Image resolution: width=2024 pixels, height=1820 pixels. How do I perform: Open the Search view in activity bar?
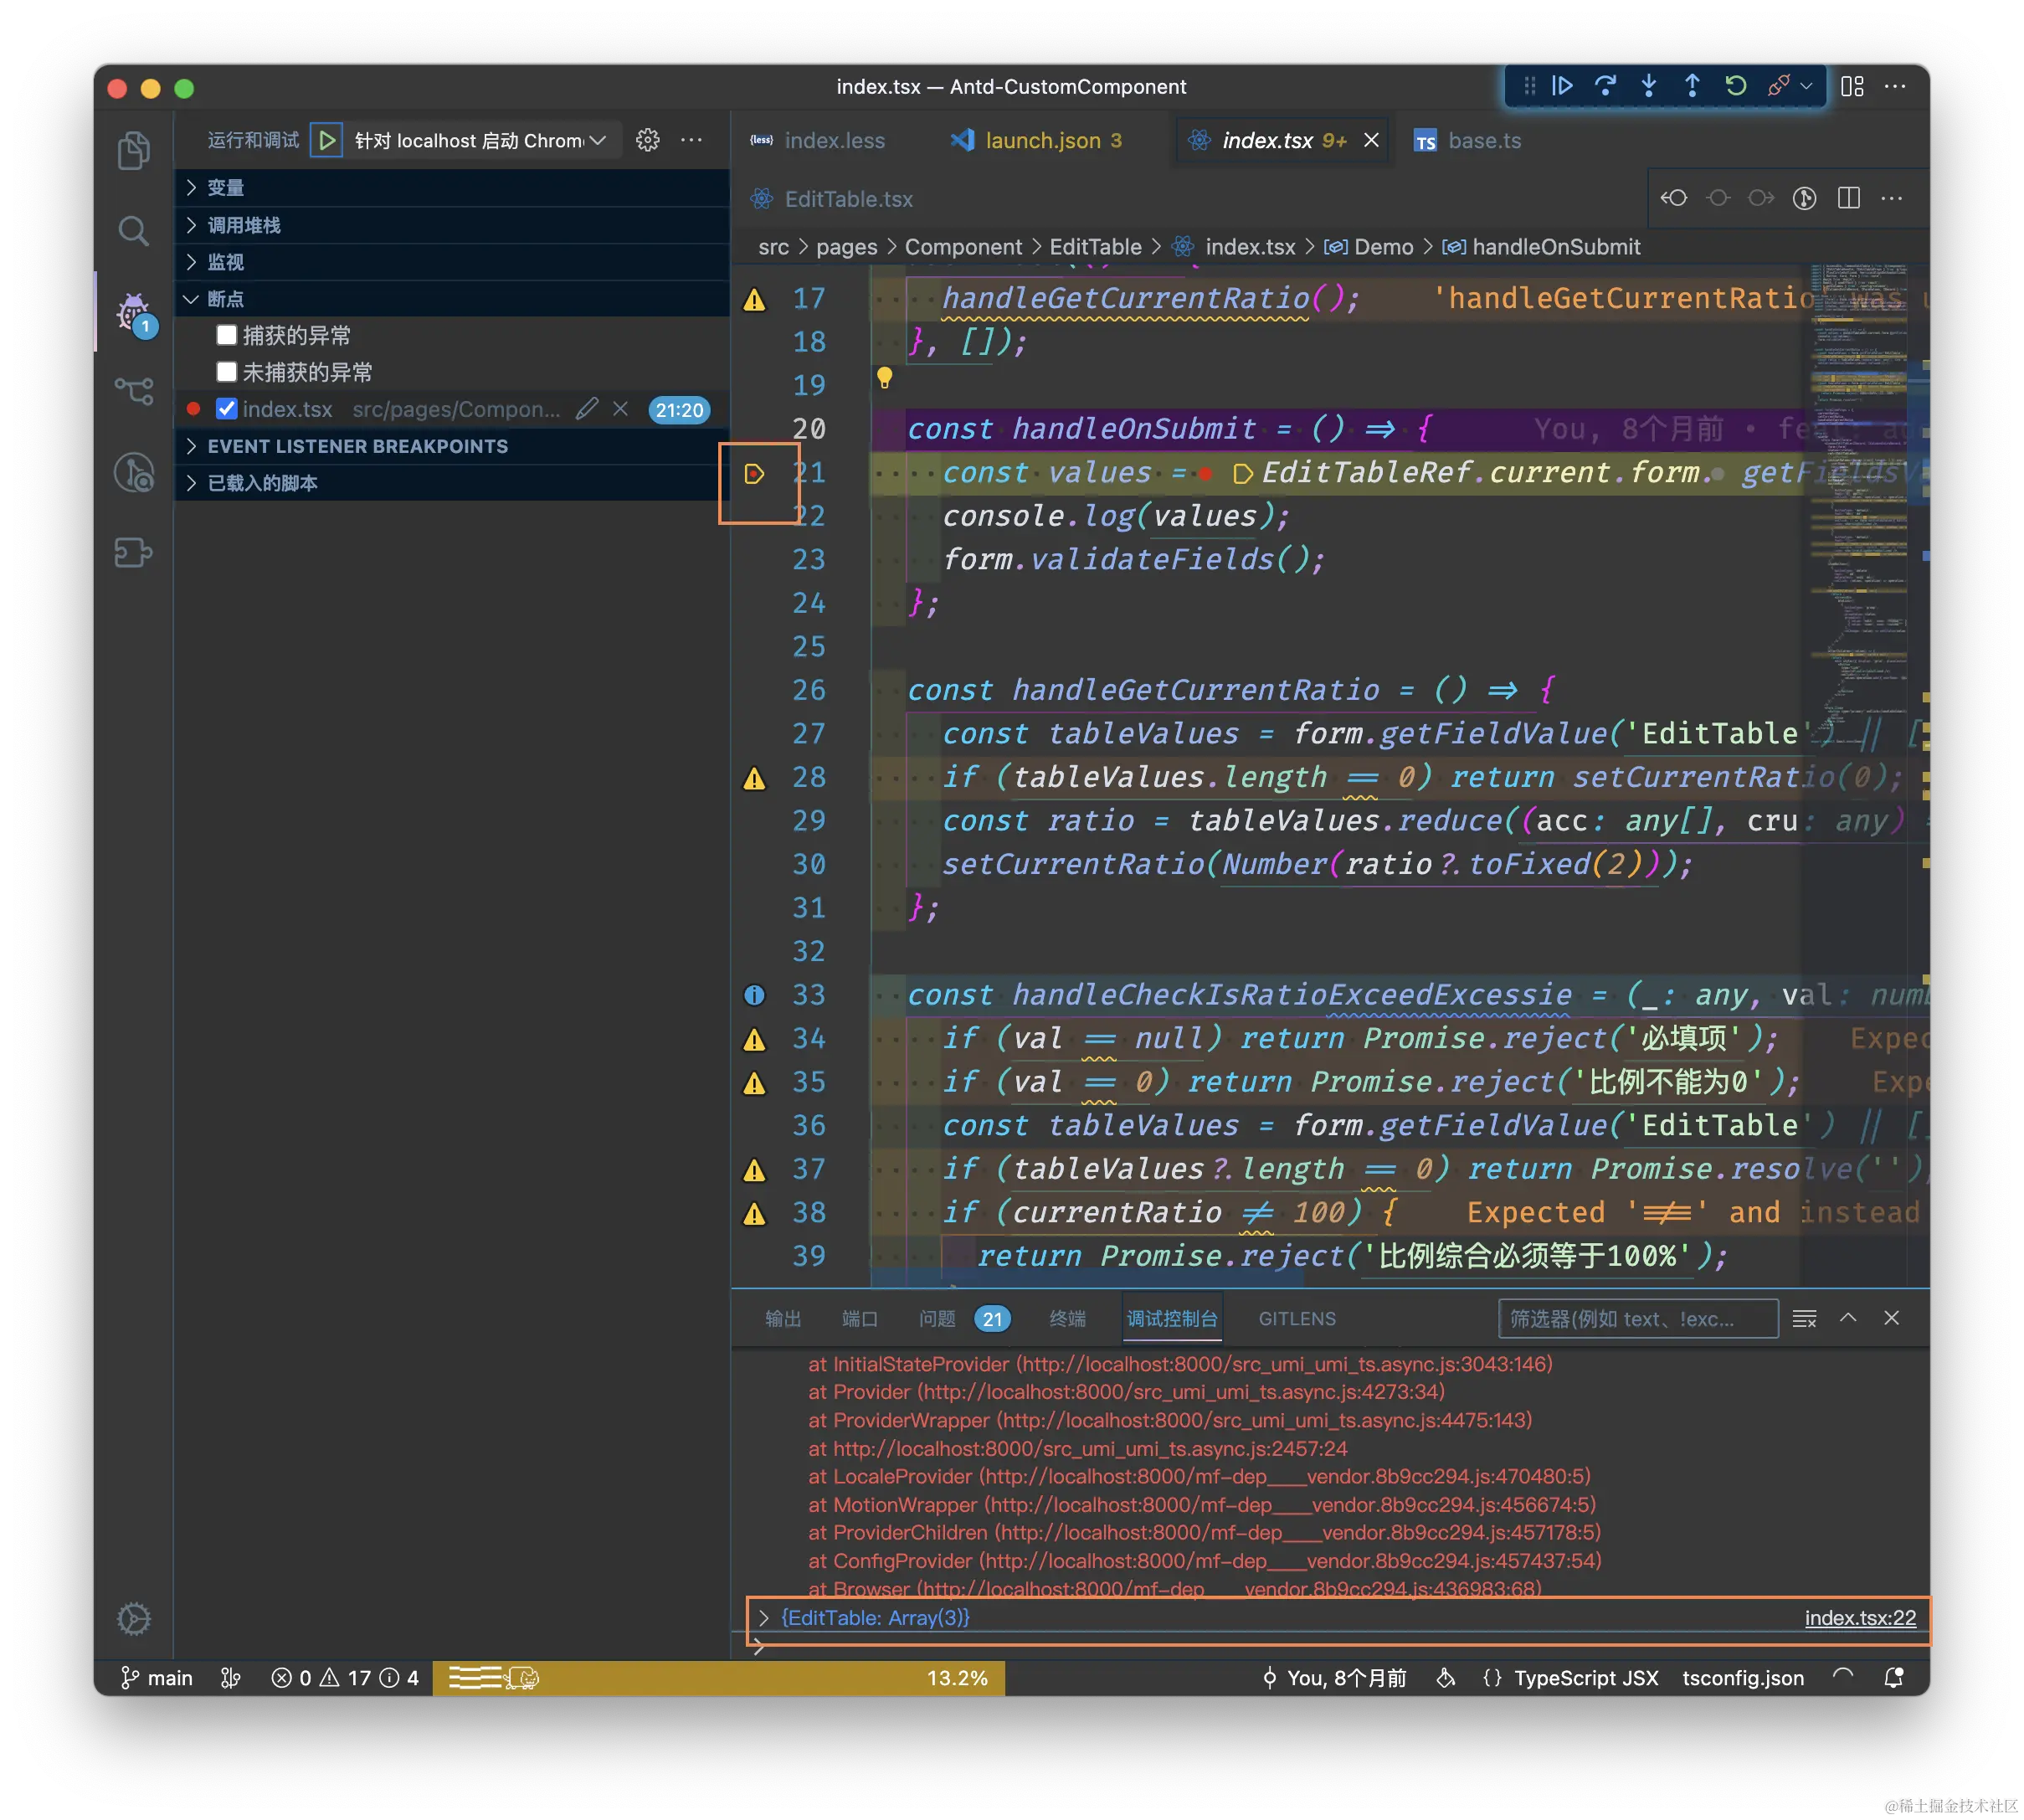[x=133, y=231]
